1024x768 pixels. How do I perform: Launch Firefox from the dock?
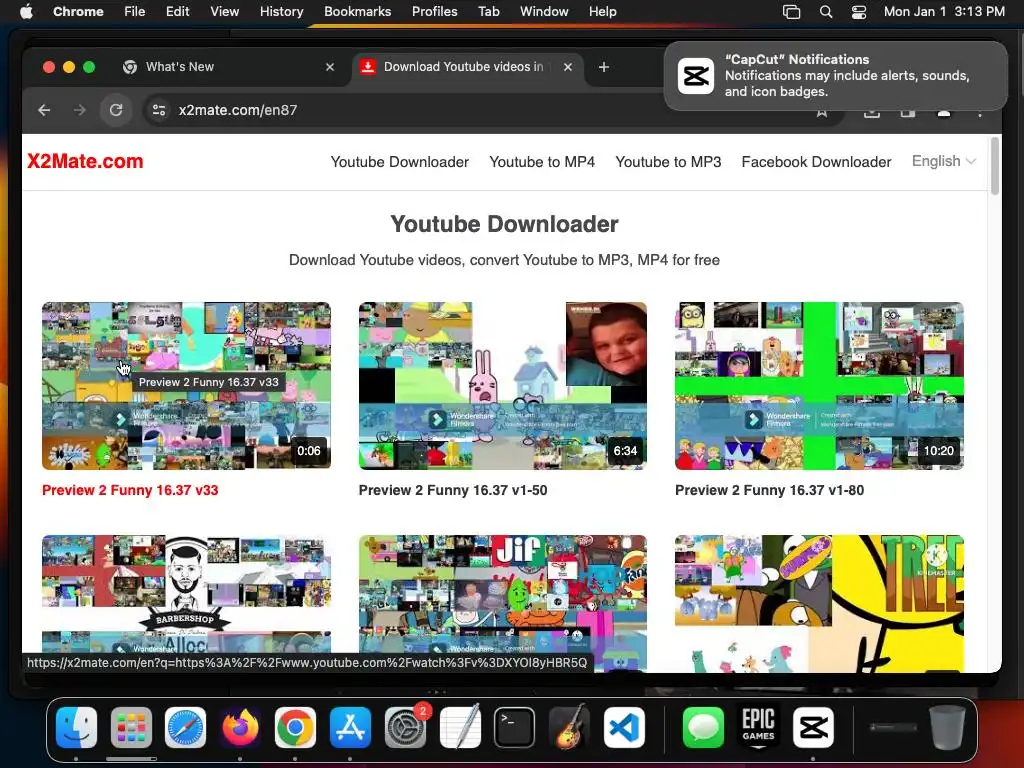240,727
